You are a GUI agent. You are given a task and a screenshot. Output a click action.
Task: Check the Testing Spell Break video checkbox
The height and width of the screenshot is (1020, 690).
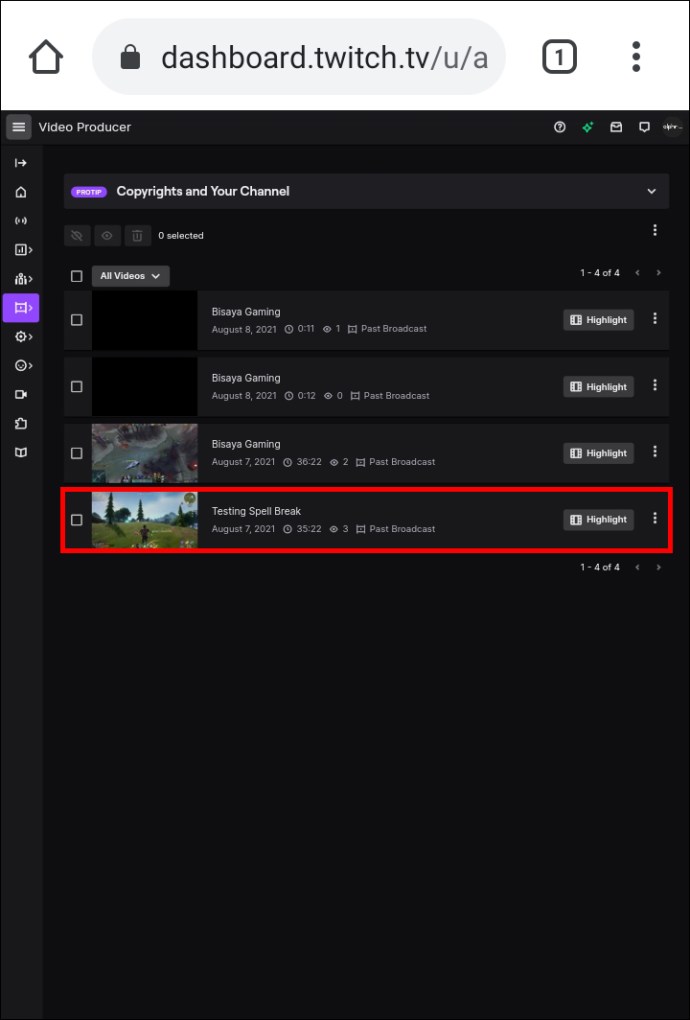pos(77,520)
